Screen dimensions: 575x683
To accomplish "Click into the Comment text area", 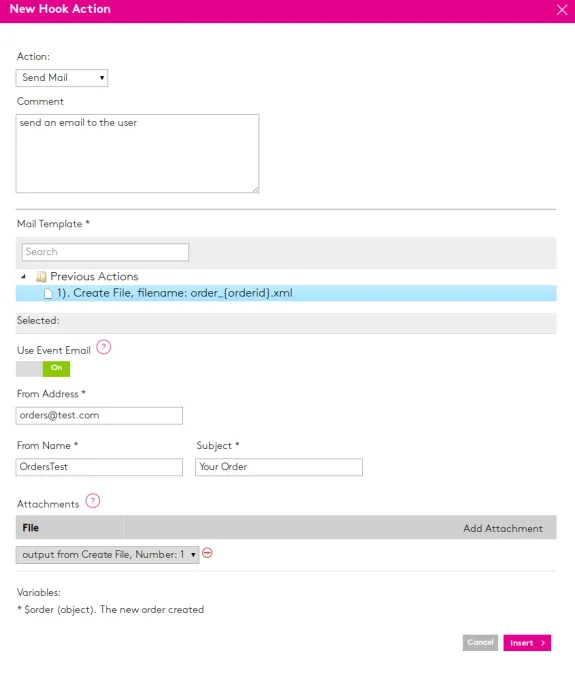I will coord(137,153).
